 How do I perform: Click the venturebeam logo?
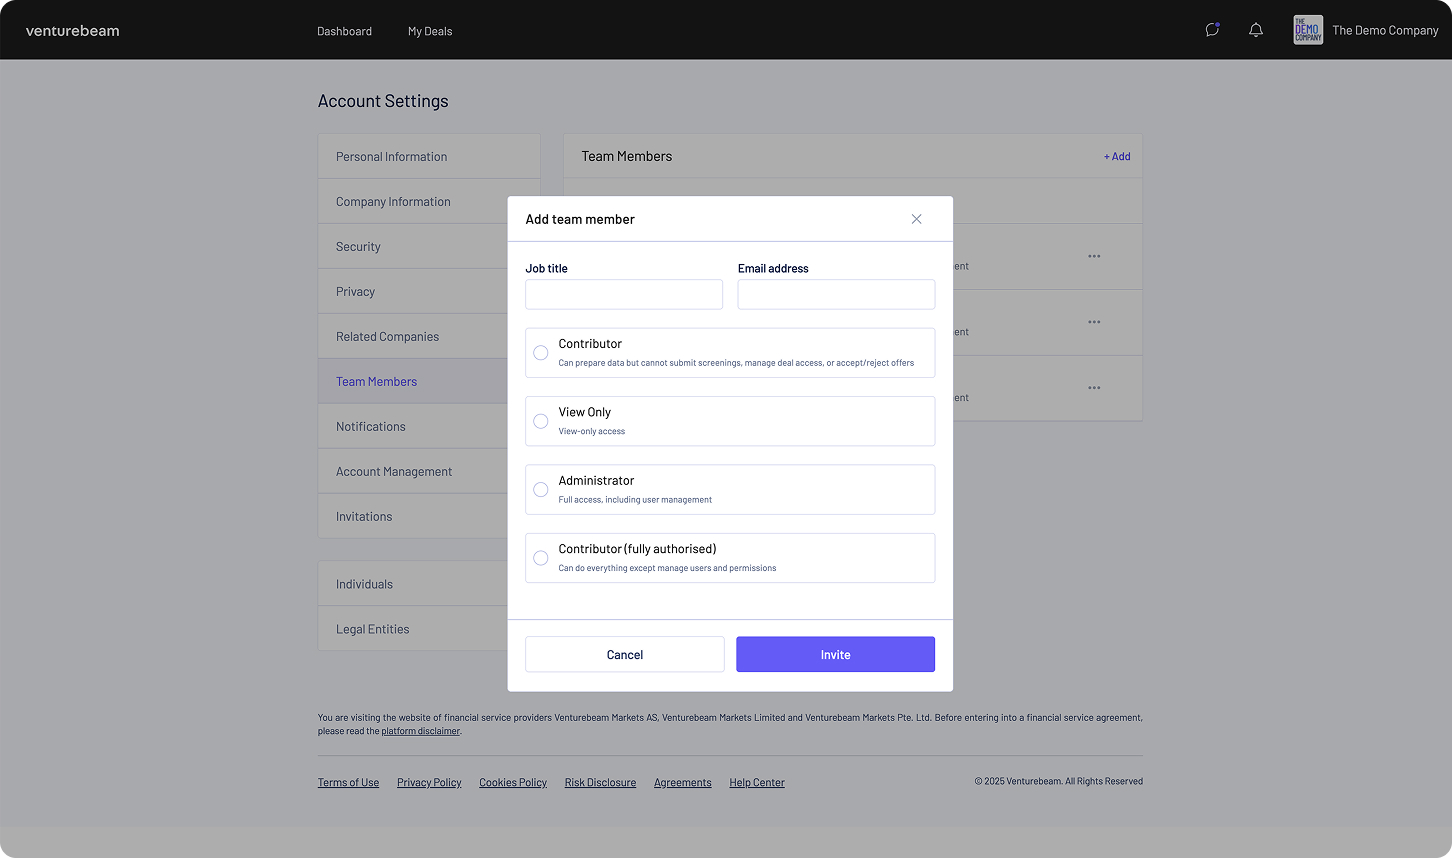pos(72,31)
